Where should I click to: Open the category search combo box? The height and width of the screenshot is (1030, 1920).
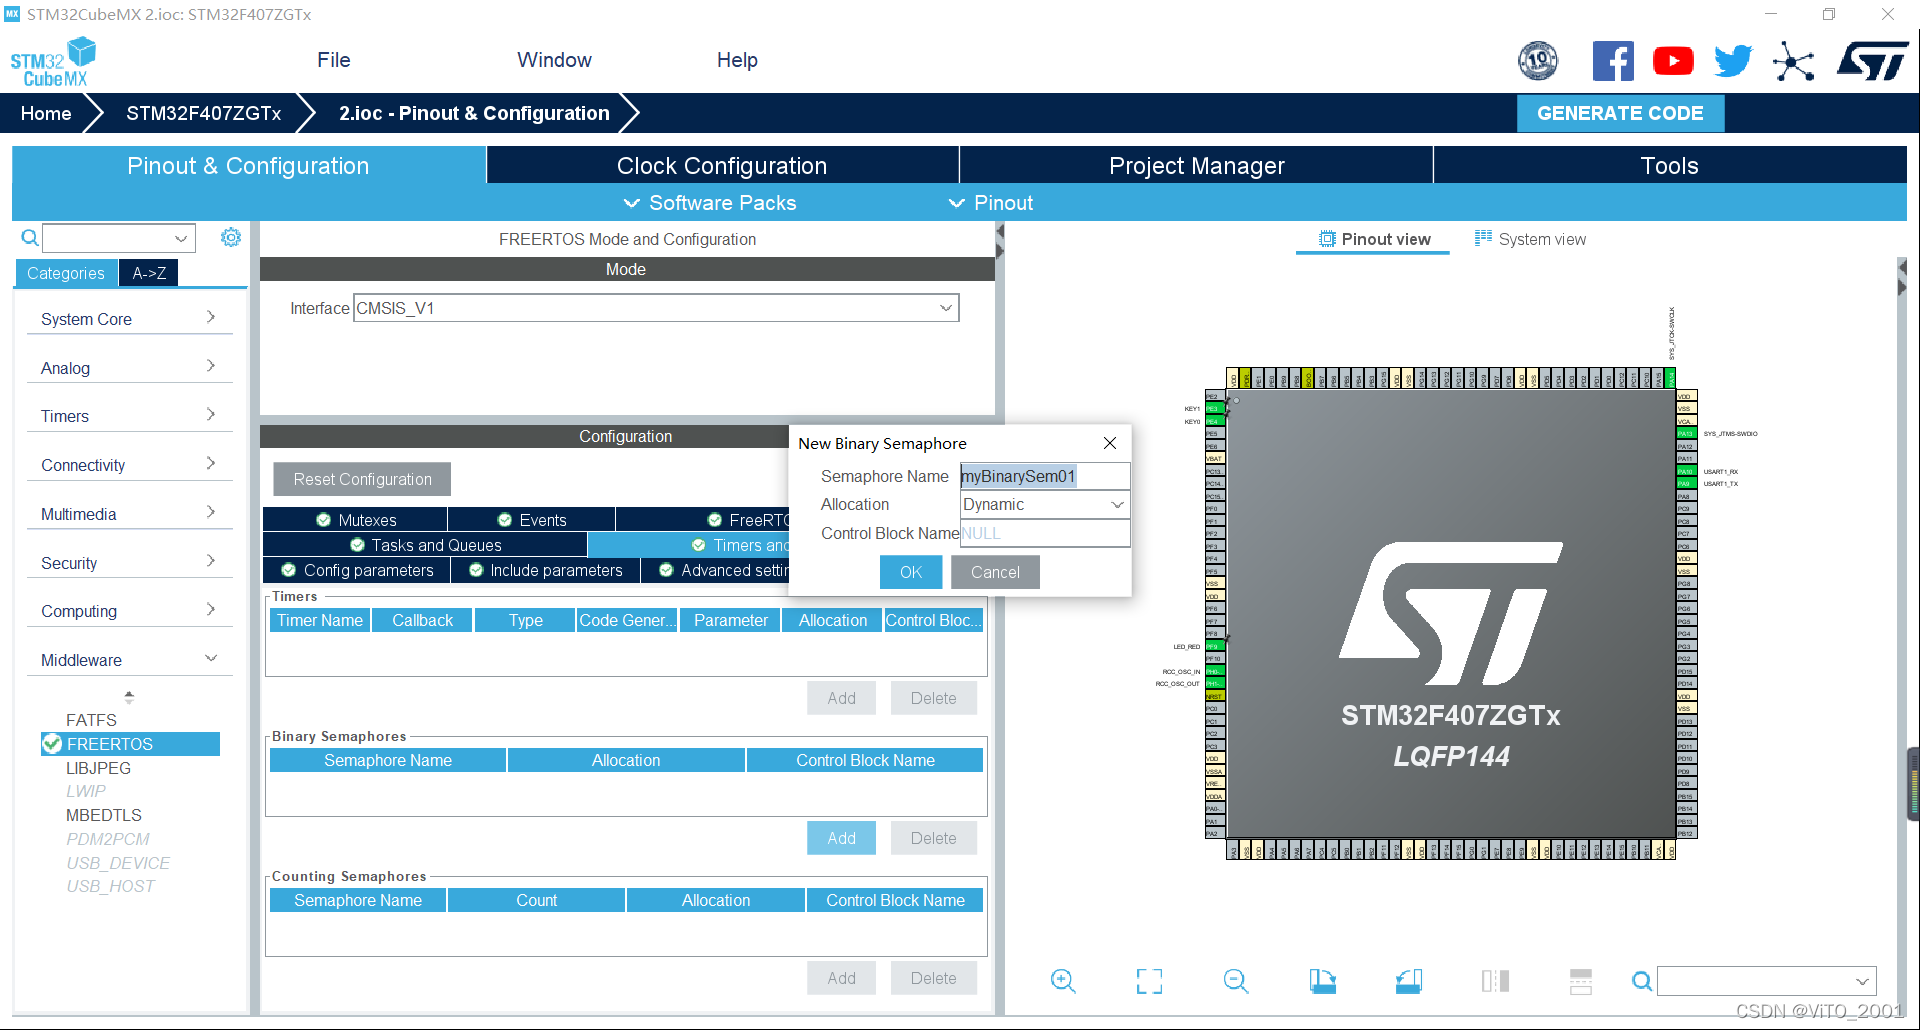[118, 238]
